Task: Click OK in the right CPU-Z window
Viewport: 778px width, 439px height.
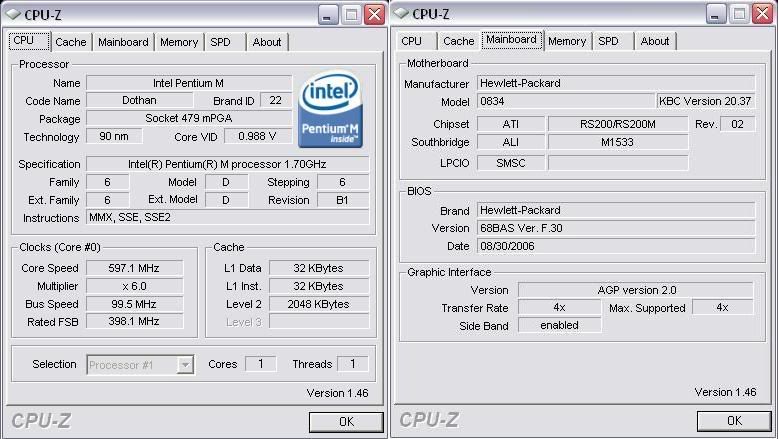Action: 734,421
